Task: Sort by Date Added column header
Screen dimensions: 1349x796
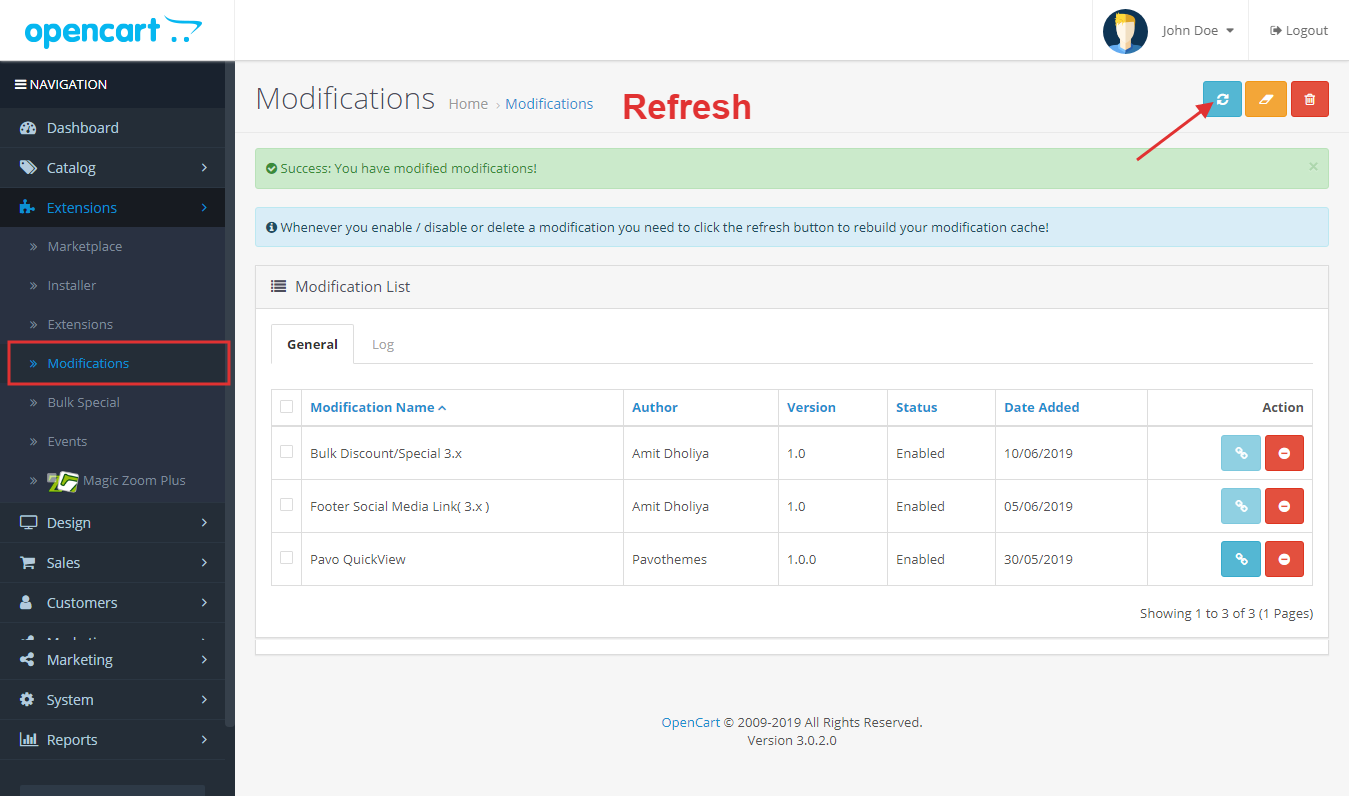Action: pos(1042,407)
